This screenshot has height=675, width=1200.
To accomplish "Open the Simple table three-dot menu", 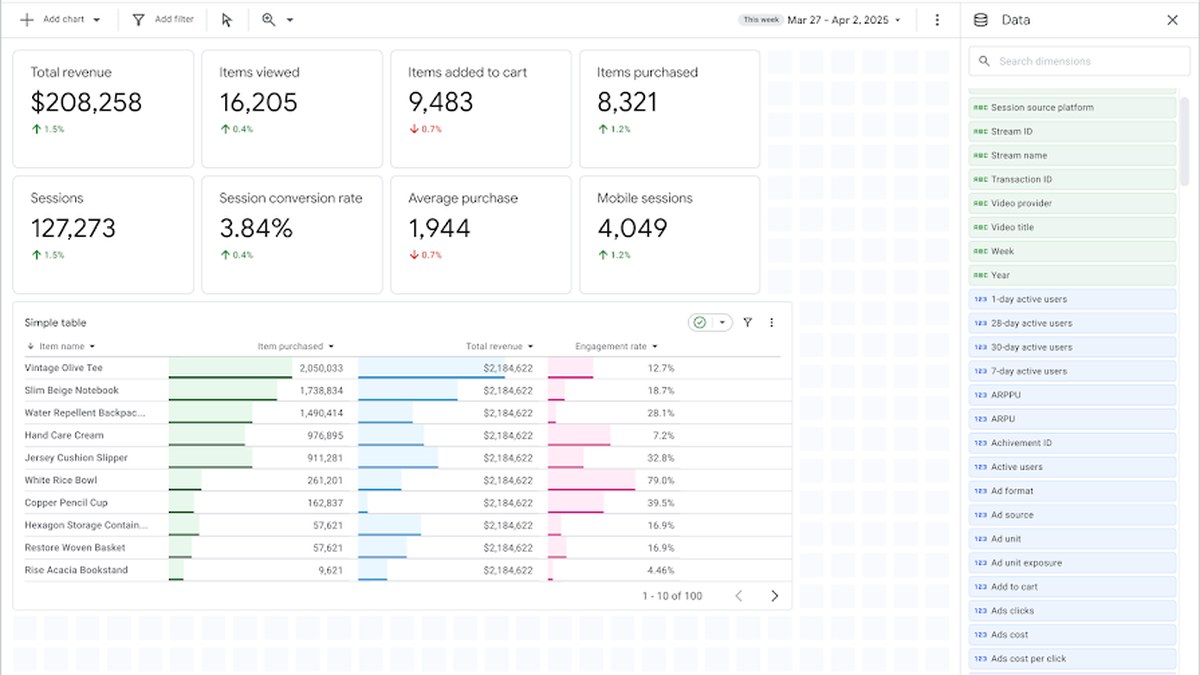I will [x=771, y=323].
